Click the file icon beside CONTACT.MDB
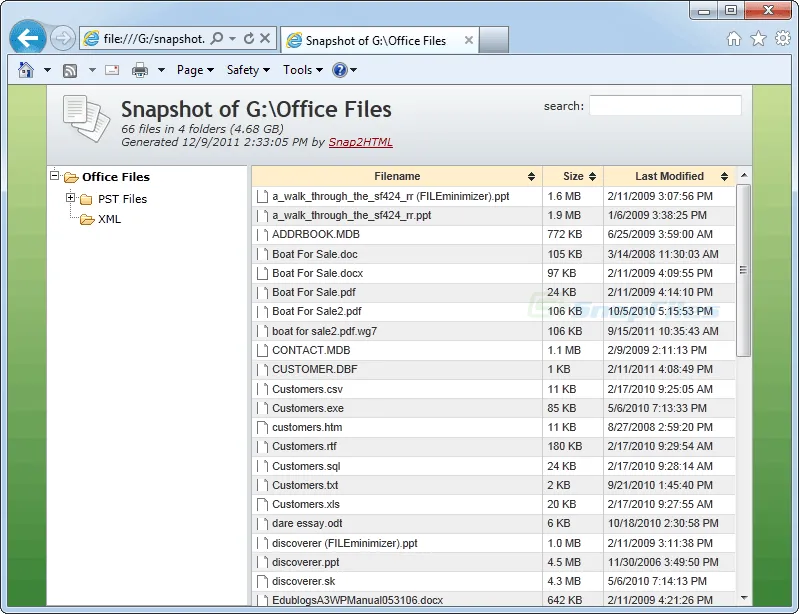Viewport: 799px width, 614px height. (262, 351)
